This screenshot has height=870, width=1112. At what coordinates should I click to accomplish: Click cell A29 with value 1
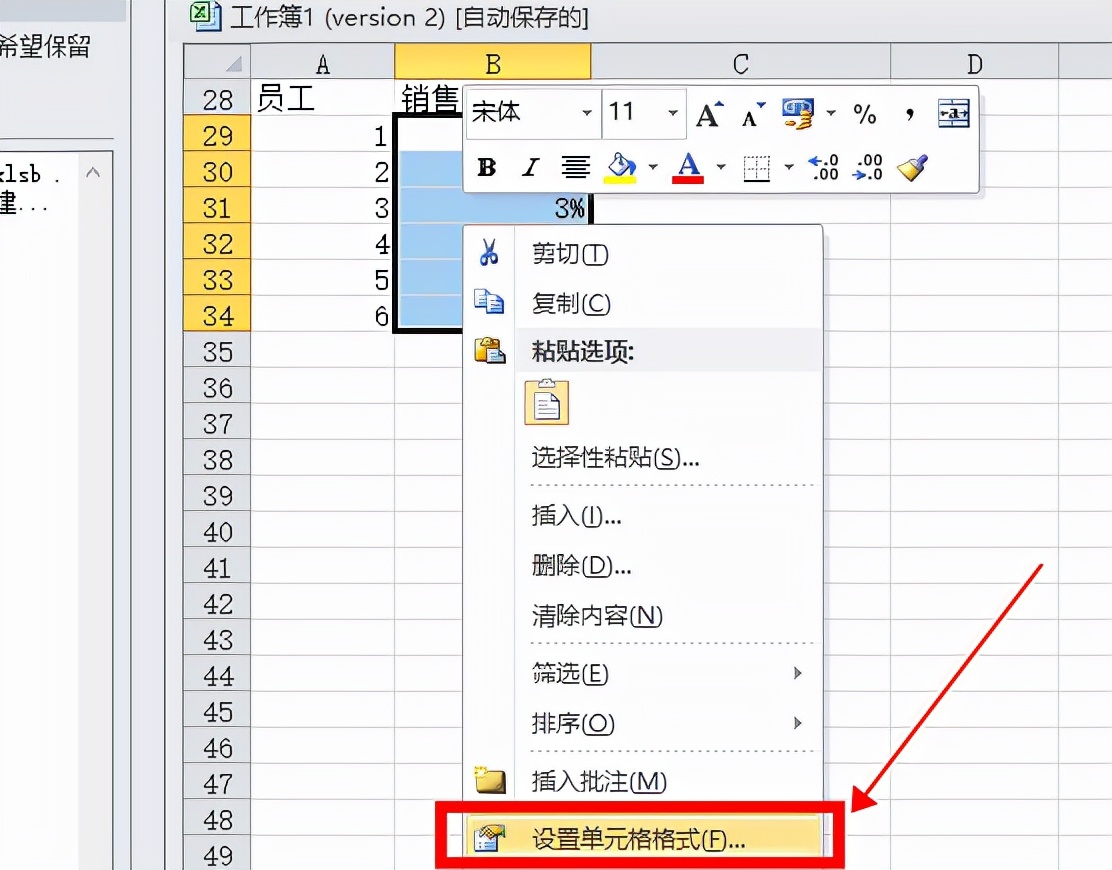pos(323,135)
